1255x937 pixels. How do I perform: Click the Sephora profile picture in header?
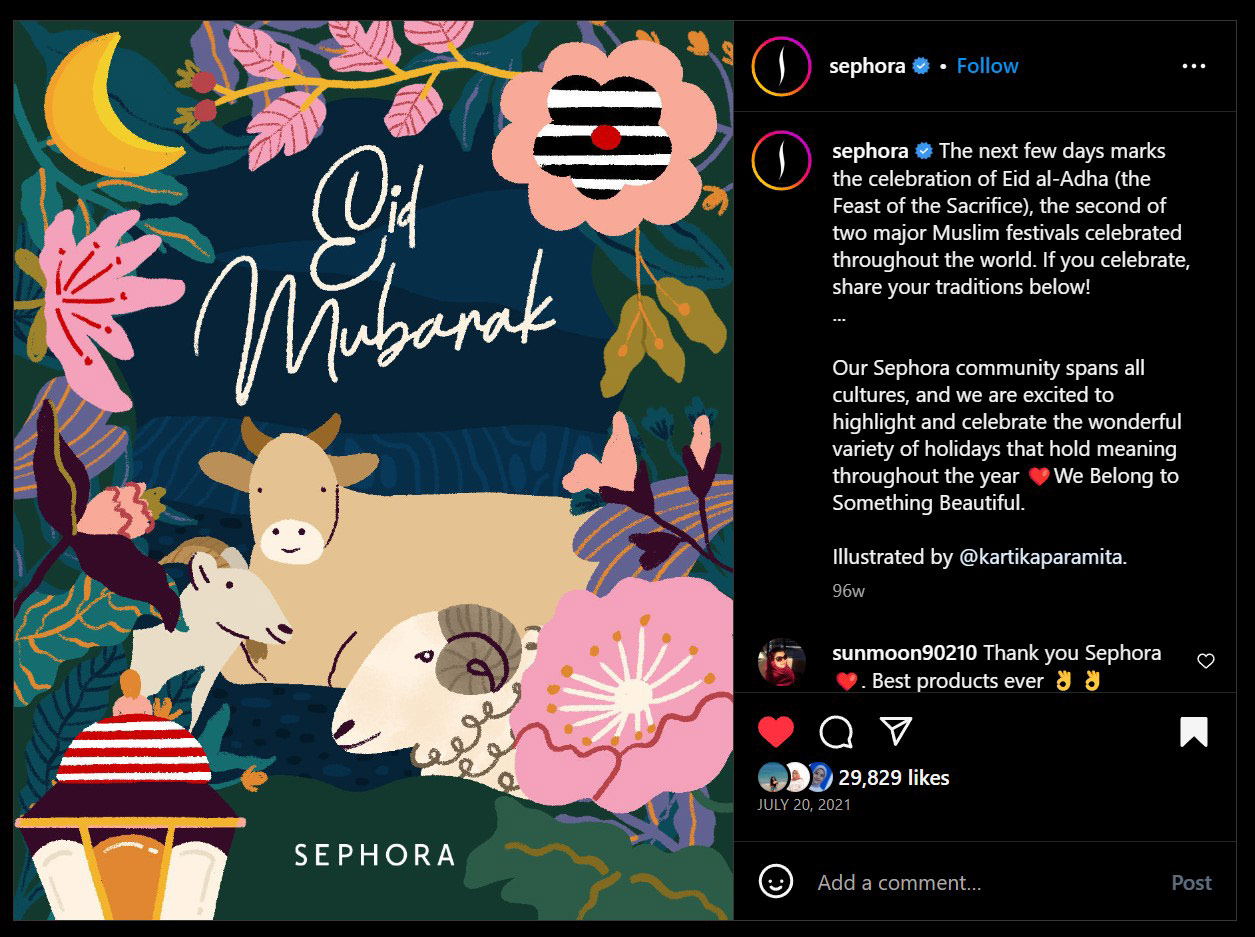(781, 66)
